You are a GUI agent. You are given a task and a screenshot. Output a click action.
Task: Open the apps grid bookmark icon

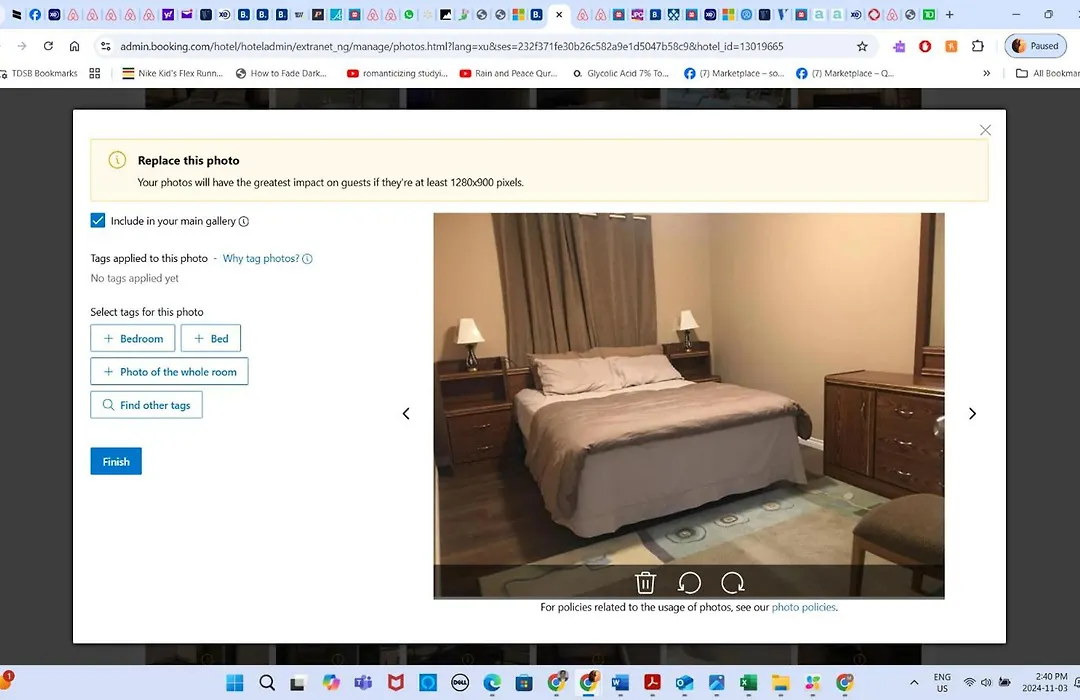[95, 73]
